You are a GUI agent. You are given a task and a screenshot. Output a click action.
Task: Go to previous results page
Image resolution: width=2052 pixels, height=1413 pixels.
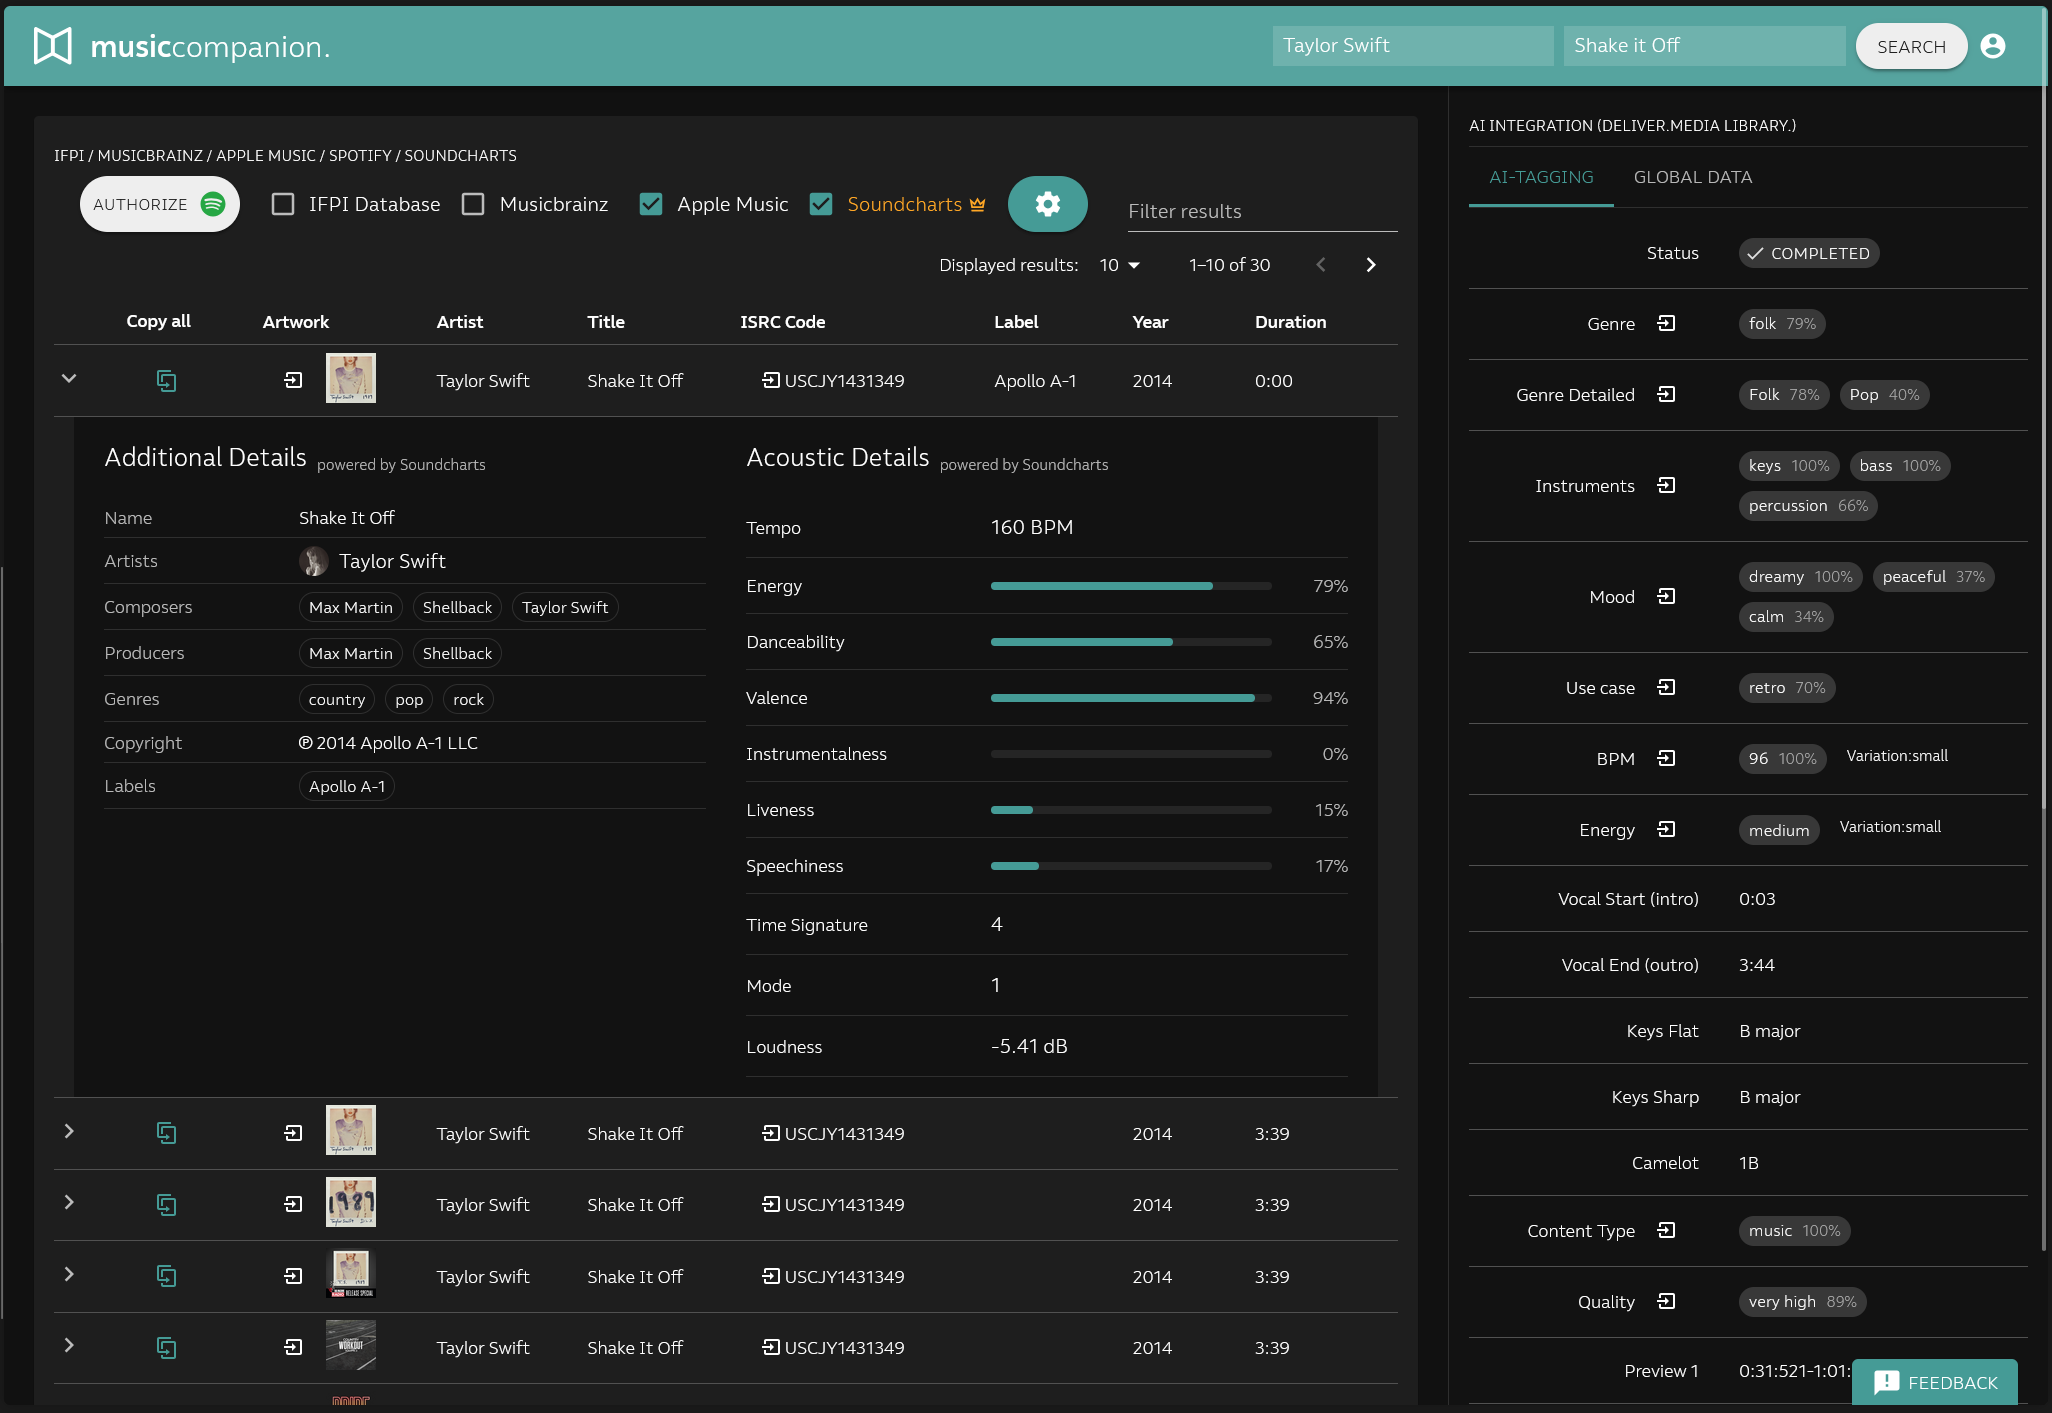1321,265
